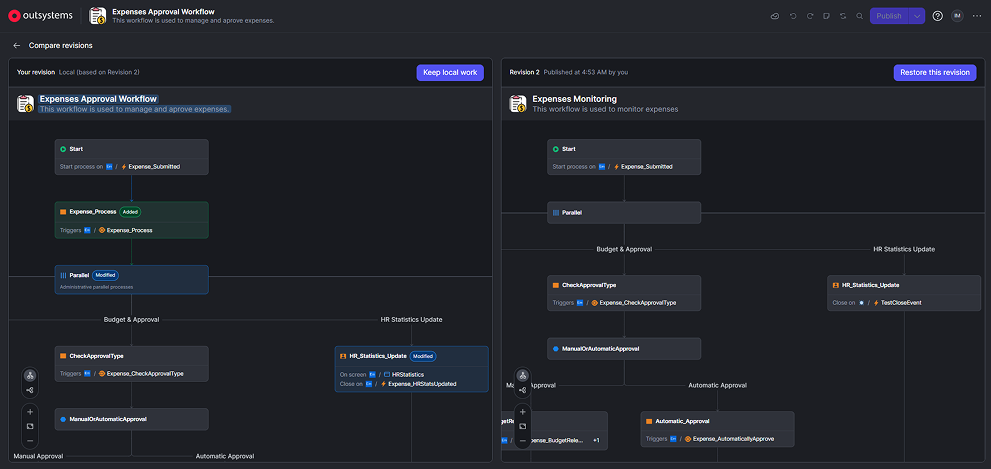Image resolution: width=991 pixels, height=469 pixels.
Task: Click Expense_AutomaticallyApprove action text
Action: 734,439
